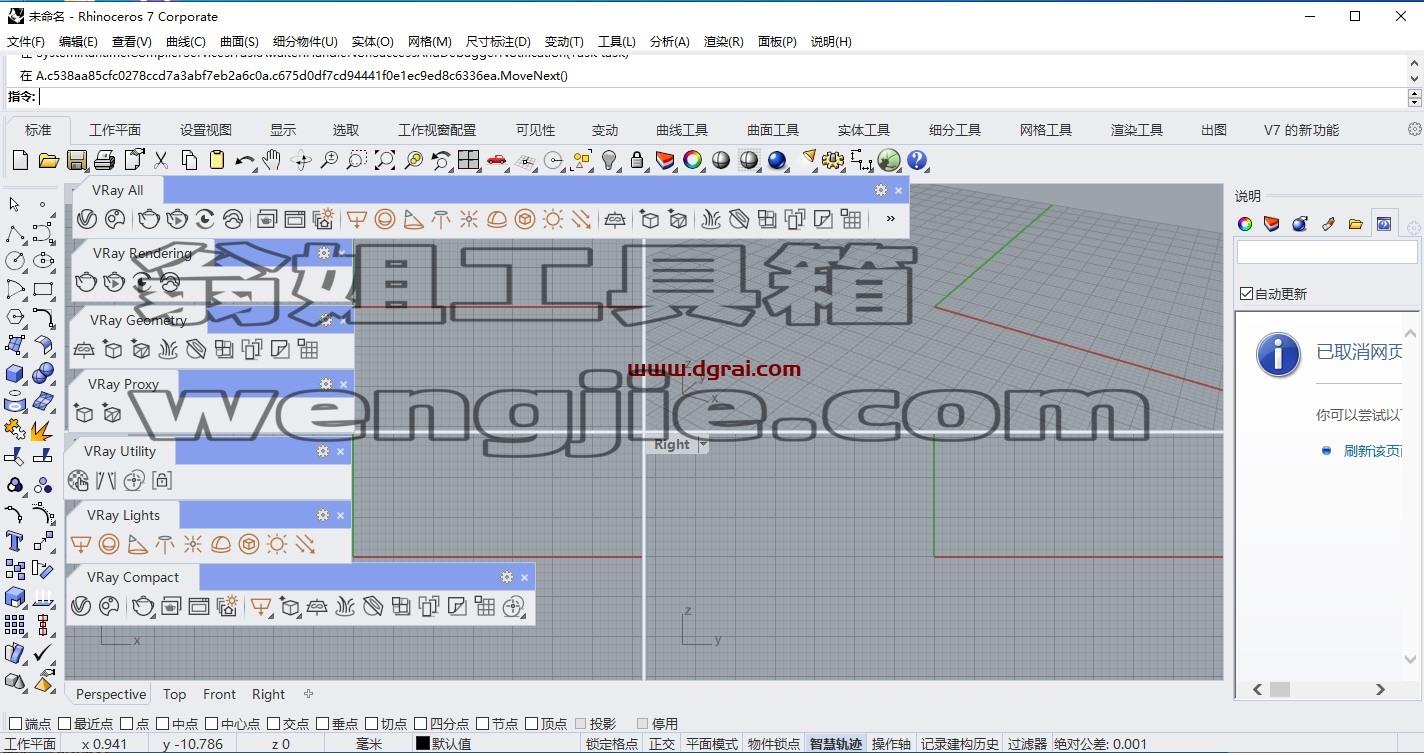This screenshot has width=1424, height=753.
Task: Open the 文件(F) menu
Action: click(26, 41)
